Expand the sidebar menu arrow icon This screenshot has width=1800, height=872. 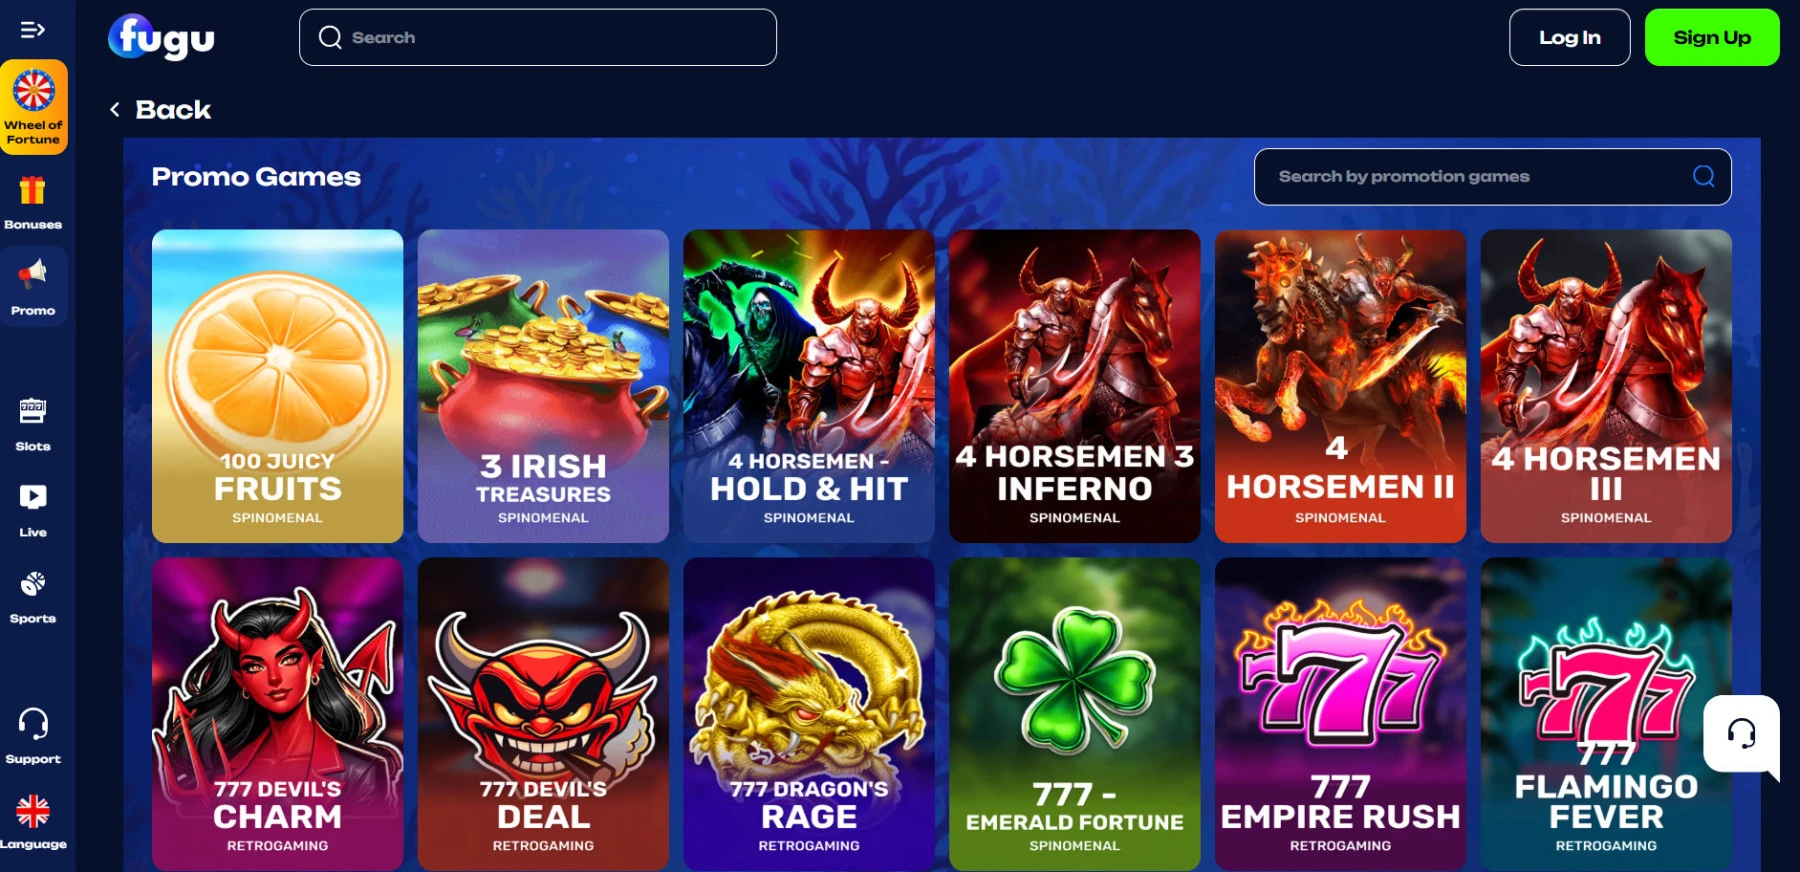(33, 30)
